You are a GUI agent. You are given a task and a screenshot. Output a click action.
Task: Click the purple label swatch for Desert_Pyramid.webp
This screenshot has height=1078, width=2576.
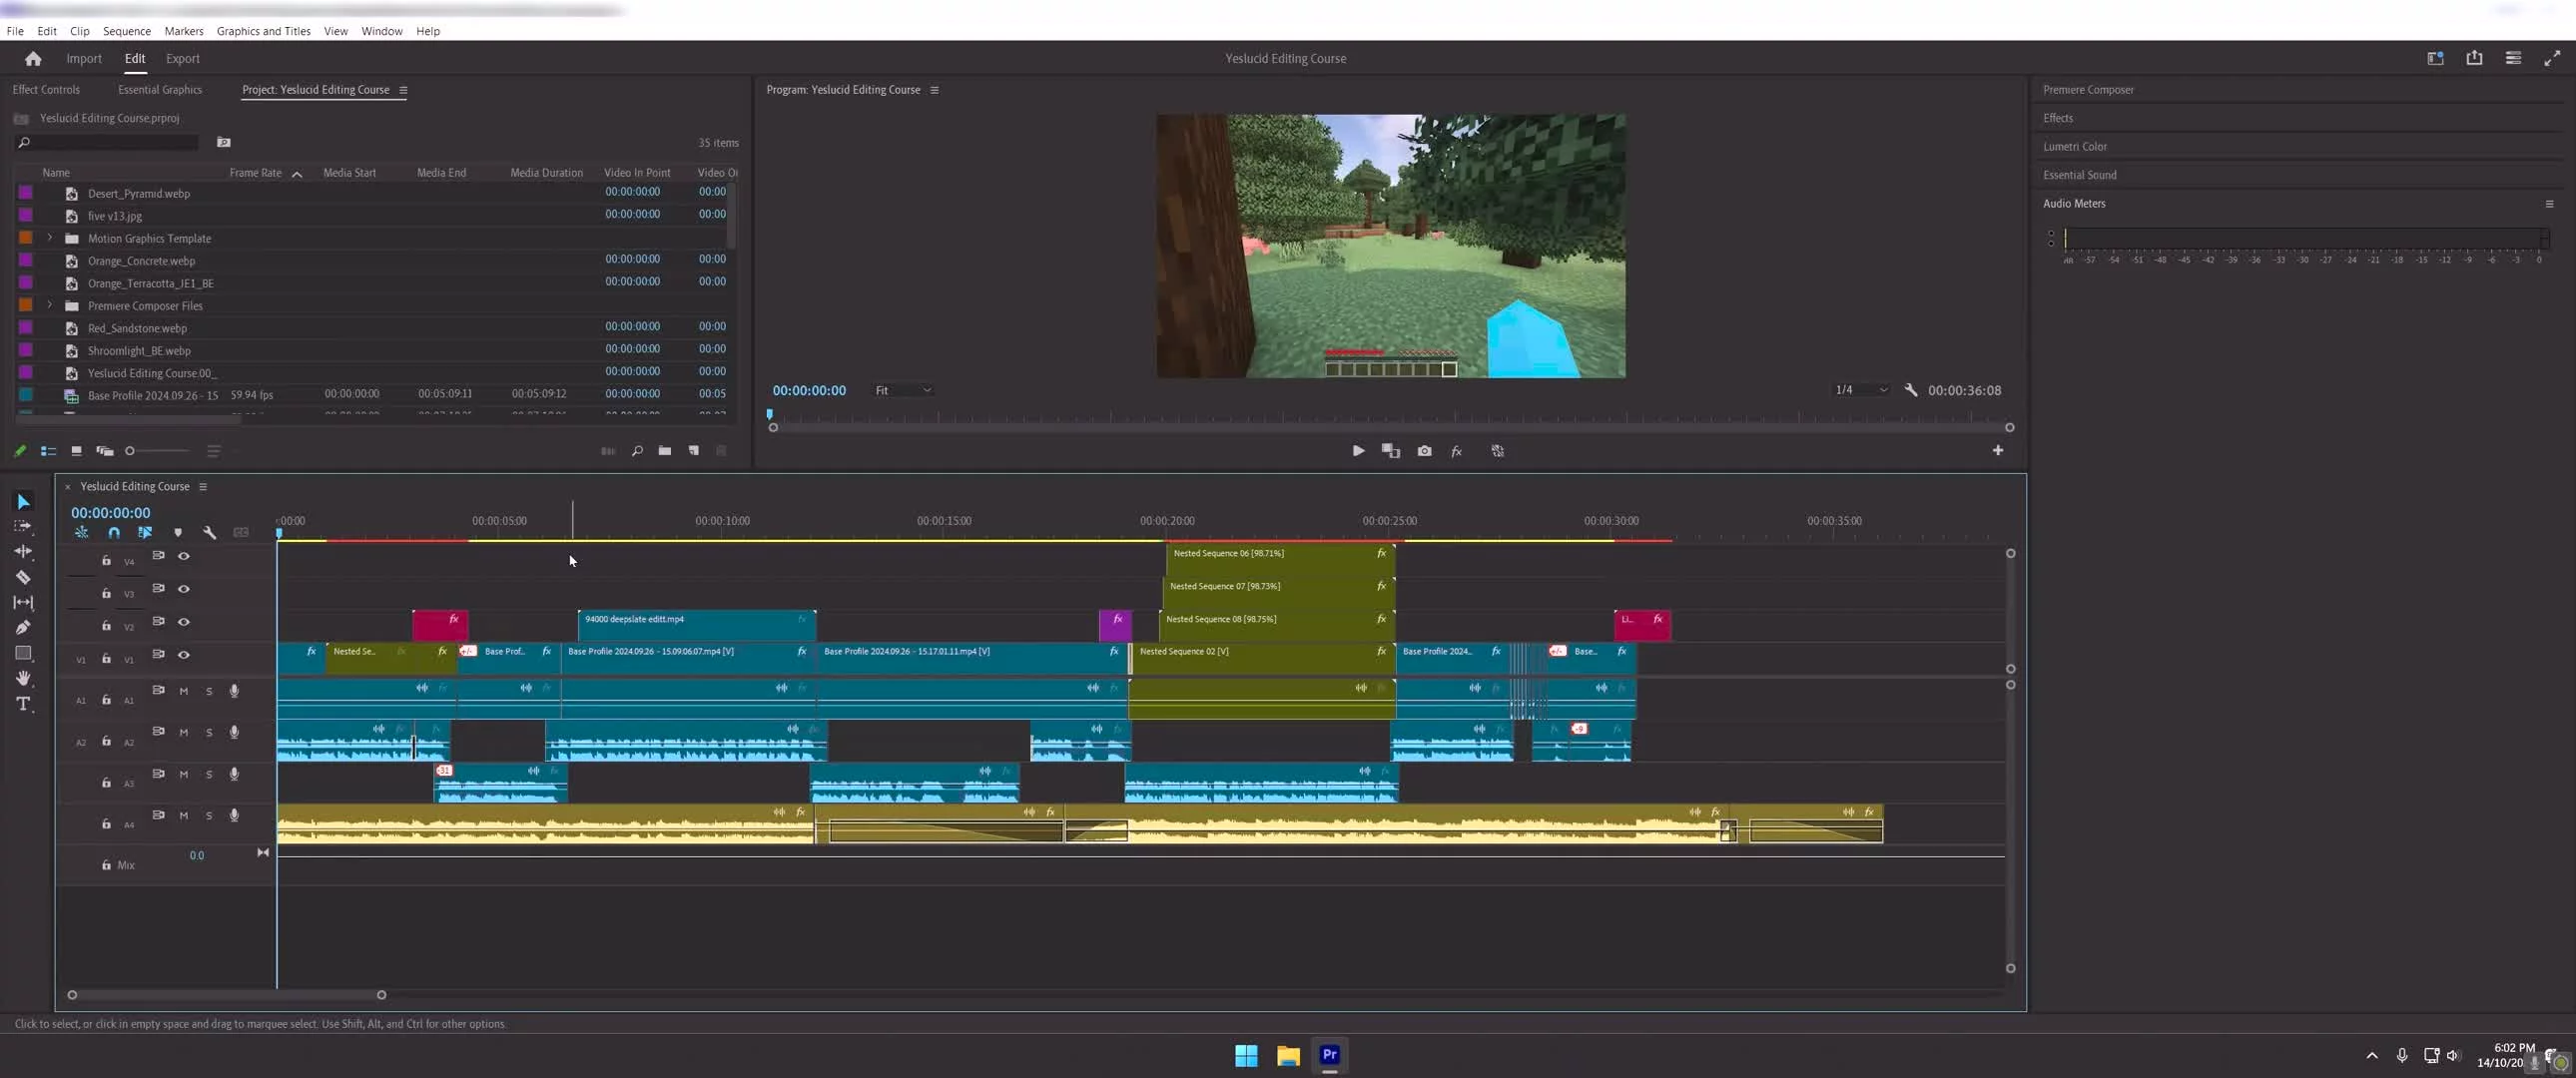[x=26, y=193]
